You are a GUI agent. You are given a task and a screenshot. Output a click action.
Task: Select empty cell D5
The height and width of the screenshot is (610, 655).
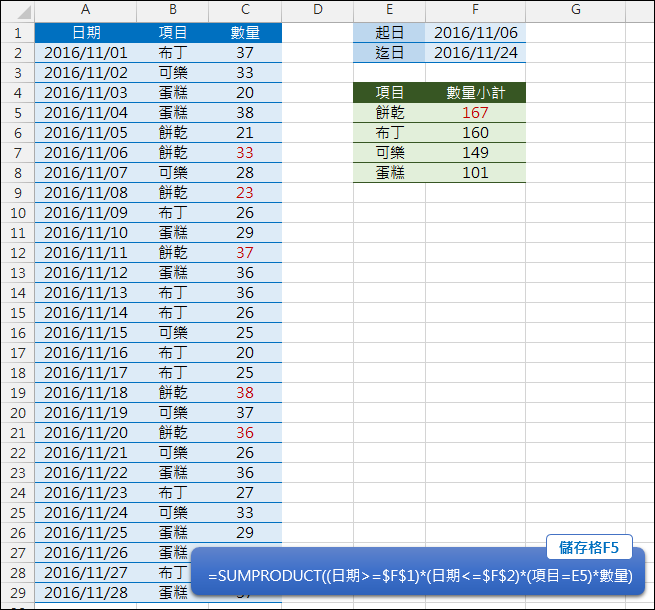tap(317, 113)
